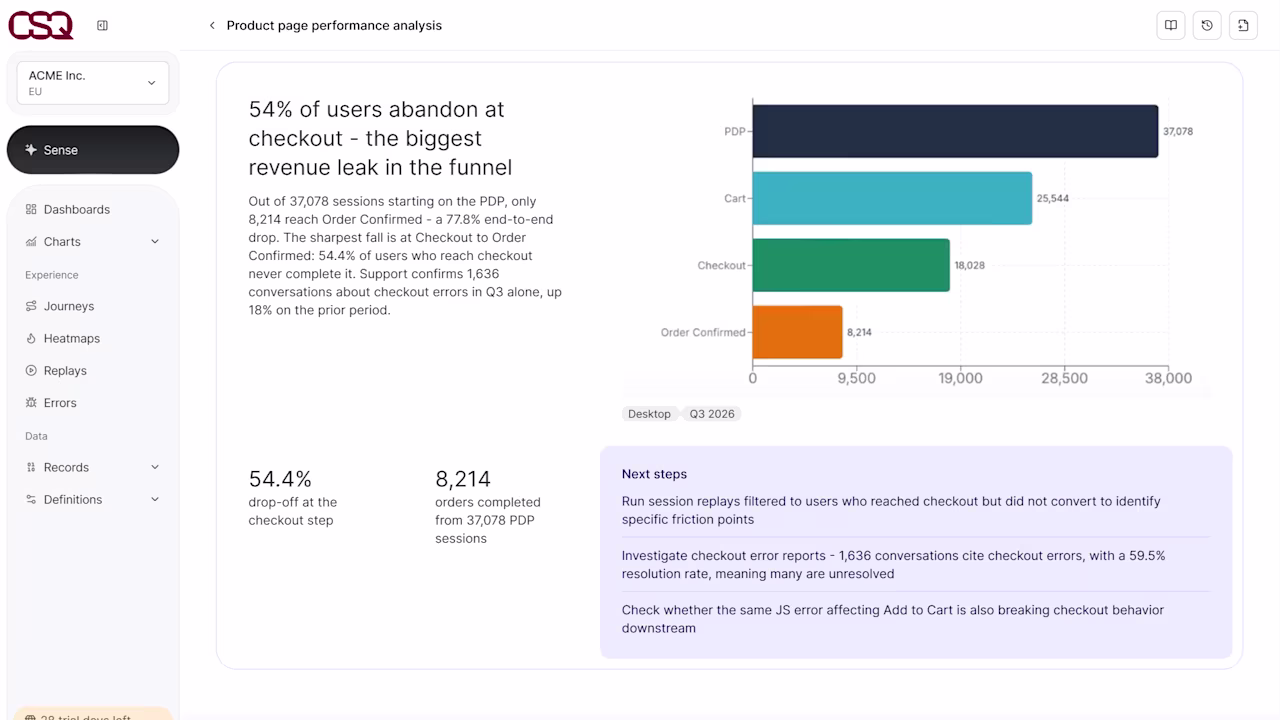Open Dashboards via its grid icon
Screen dimensions: 1280x720
[31, 210]
